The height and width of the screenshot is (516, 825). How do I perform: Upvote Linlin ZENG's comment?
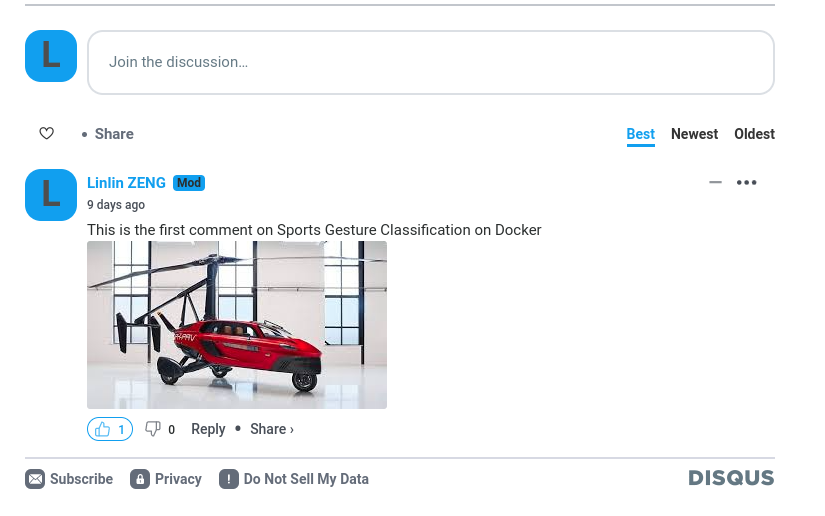click(109, 429)
